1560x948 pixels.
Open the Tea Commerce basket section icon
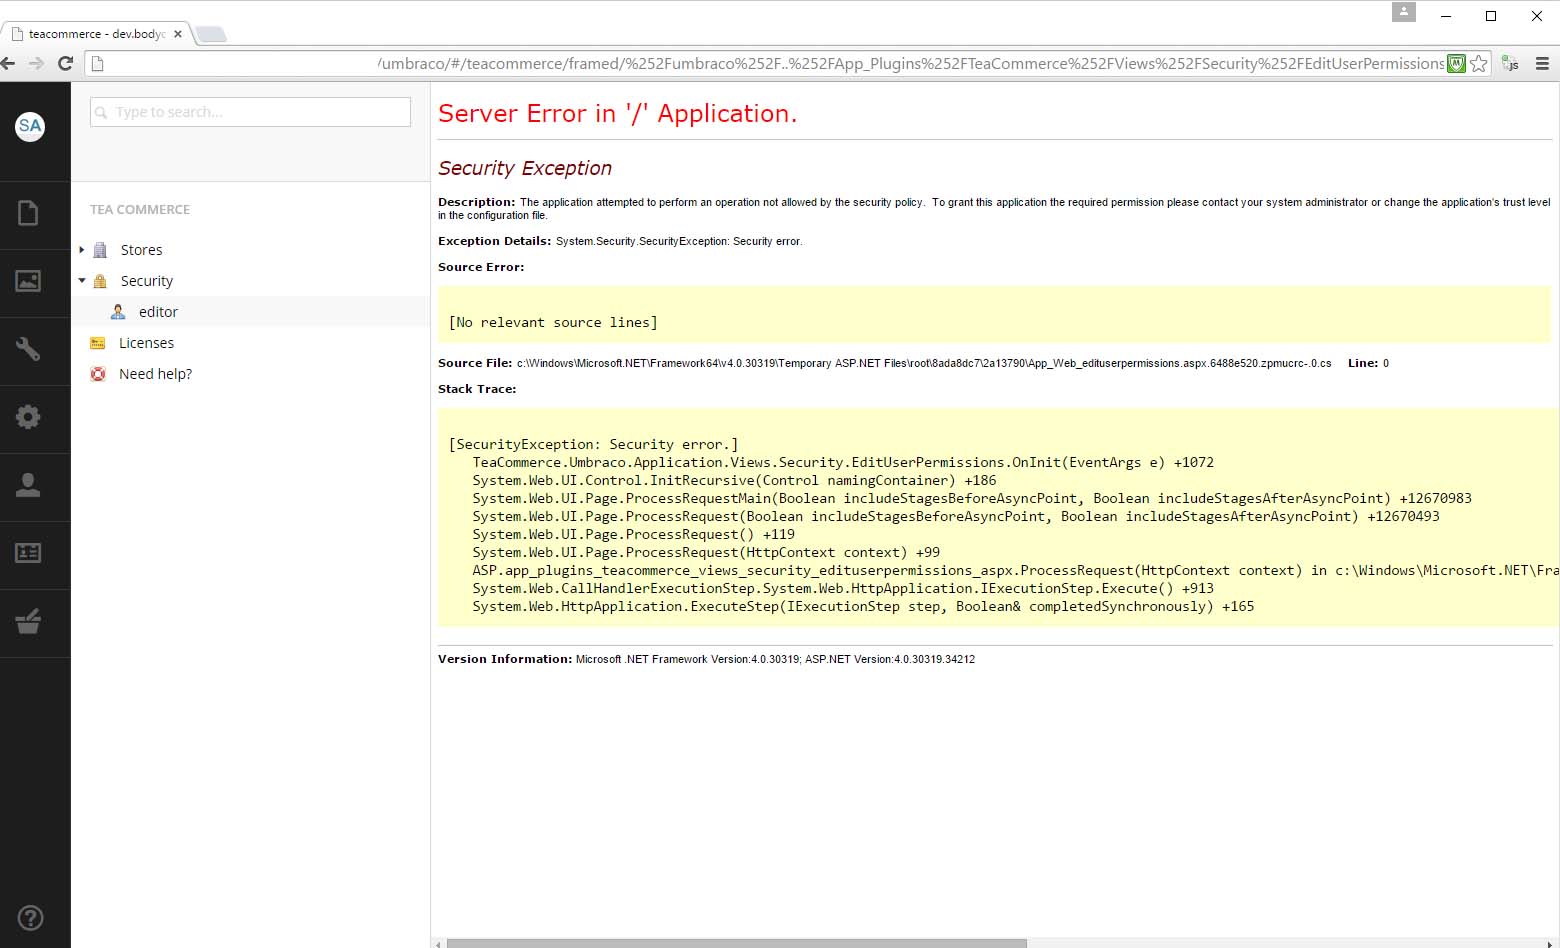tap(28, 621)
